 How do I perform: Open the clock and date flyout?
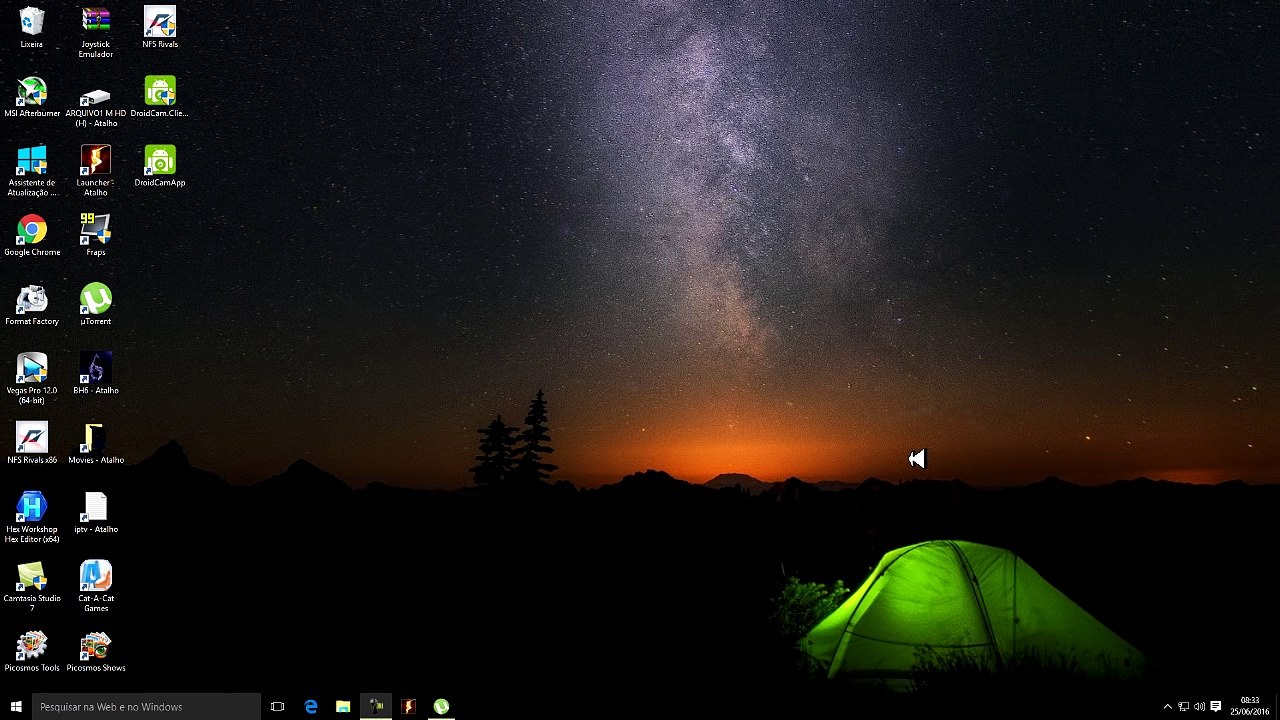coord(1250,706)
